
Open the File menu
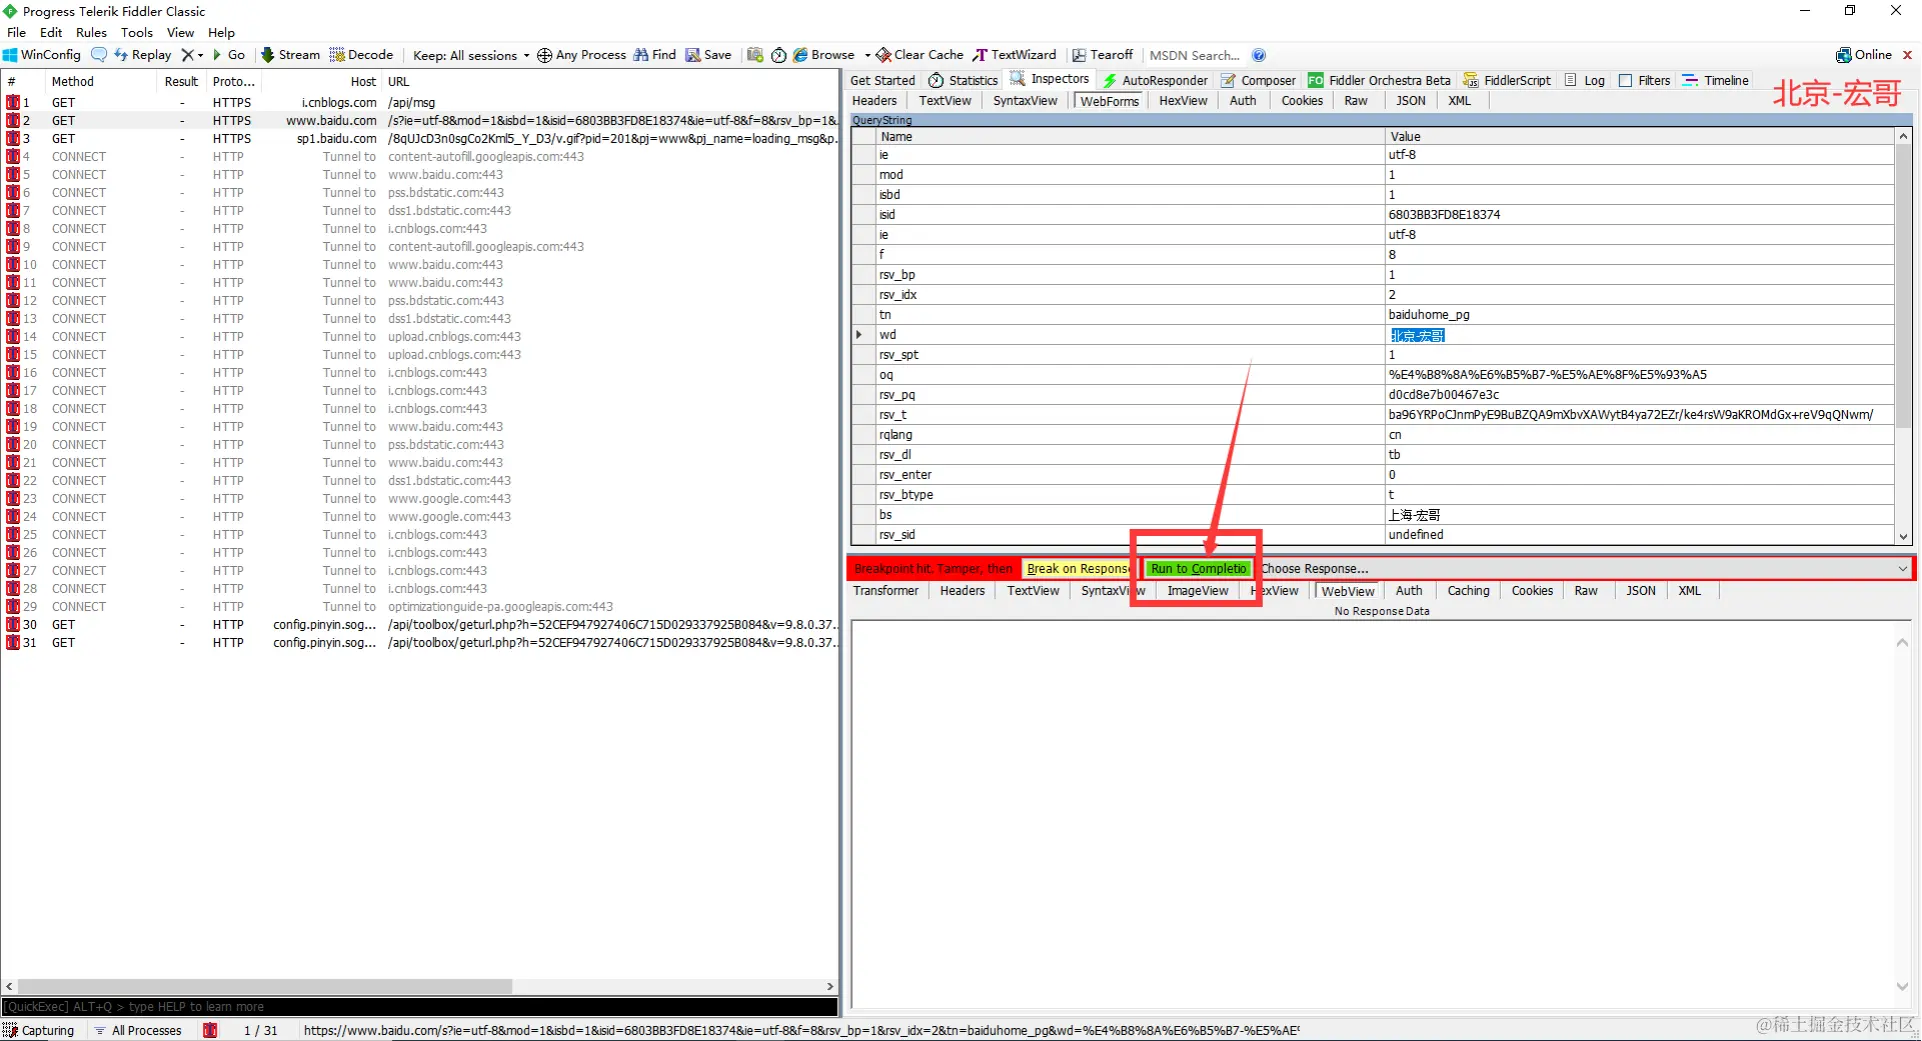point(16,32)
